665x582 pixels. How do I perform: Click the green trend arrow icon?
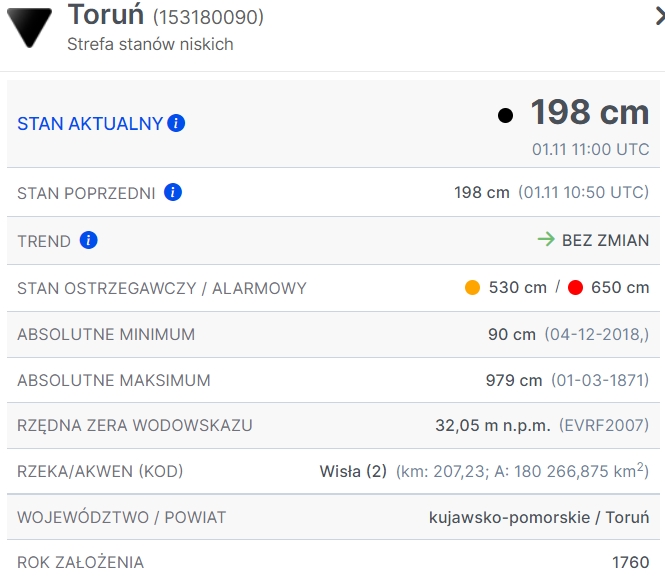point(546,239)
